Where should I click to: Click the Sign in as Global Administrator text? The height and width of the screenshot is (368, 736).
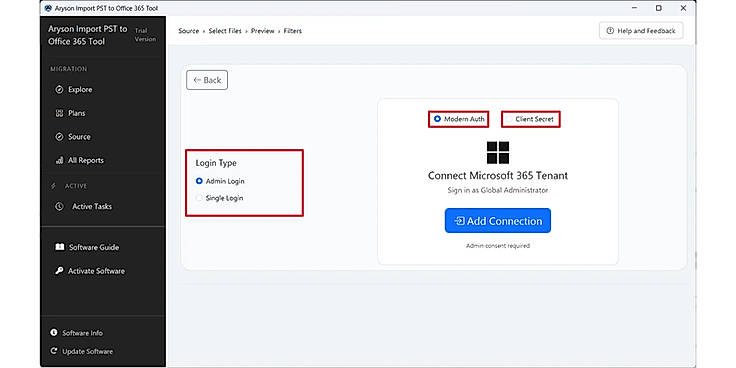[x=498, y=190]
